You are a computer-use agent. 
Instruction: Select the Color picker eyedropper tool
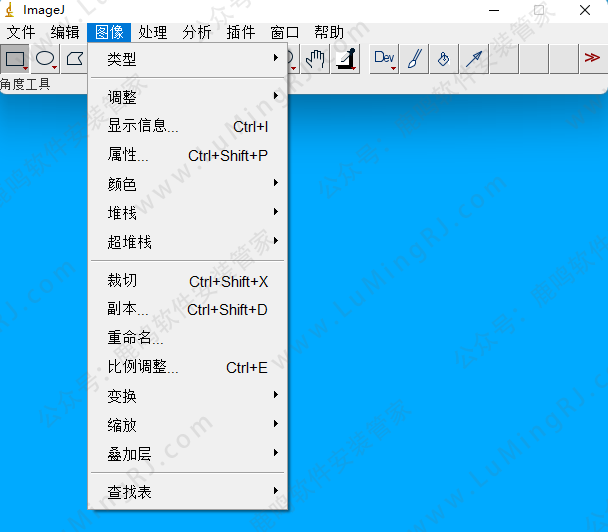(345, 59)
